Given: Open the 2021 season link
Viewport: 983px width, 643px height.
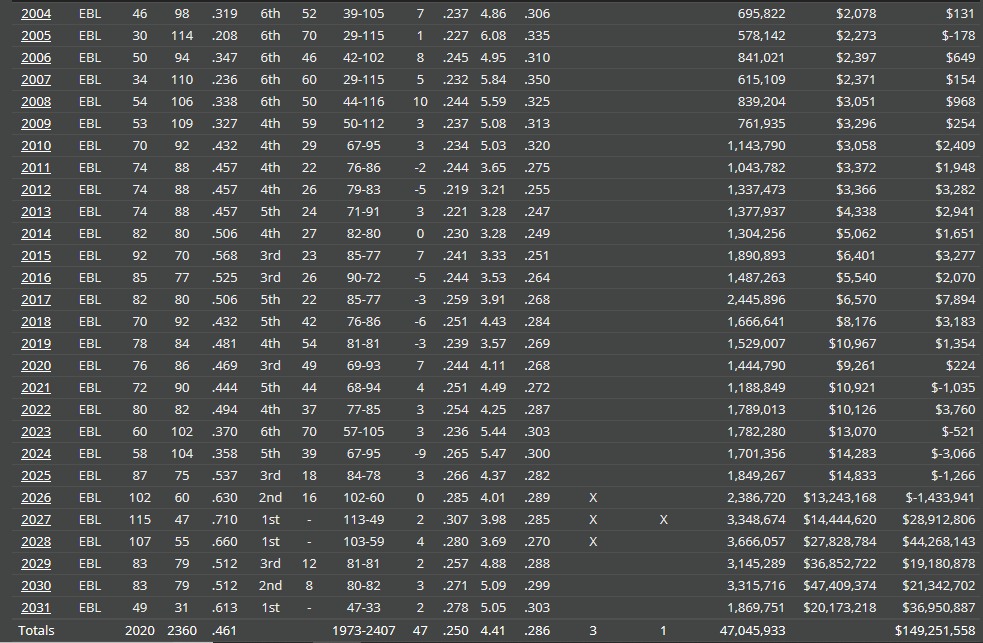Looking at the screenshot, I should pos(36,387).
